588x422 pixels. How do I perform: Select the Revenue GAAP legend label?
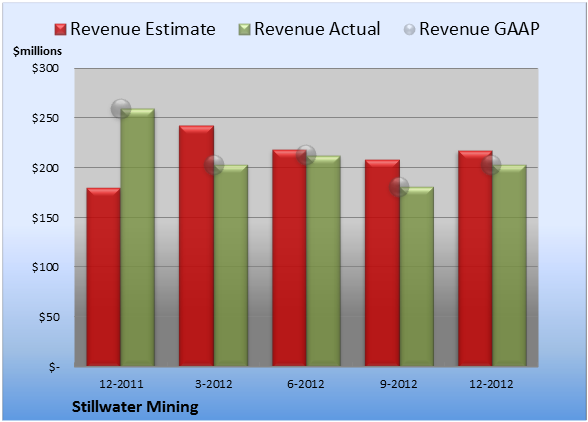pos(479,29)
